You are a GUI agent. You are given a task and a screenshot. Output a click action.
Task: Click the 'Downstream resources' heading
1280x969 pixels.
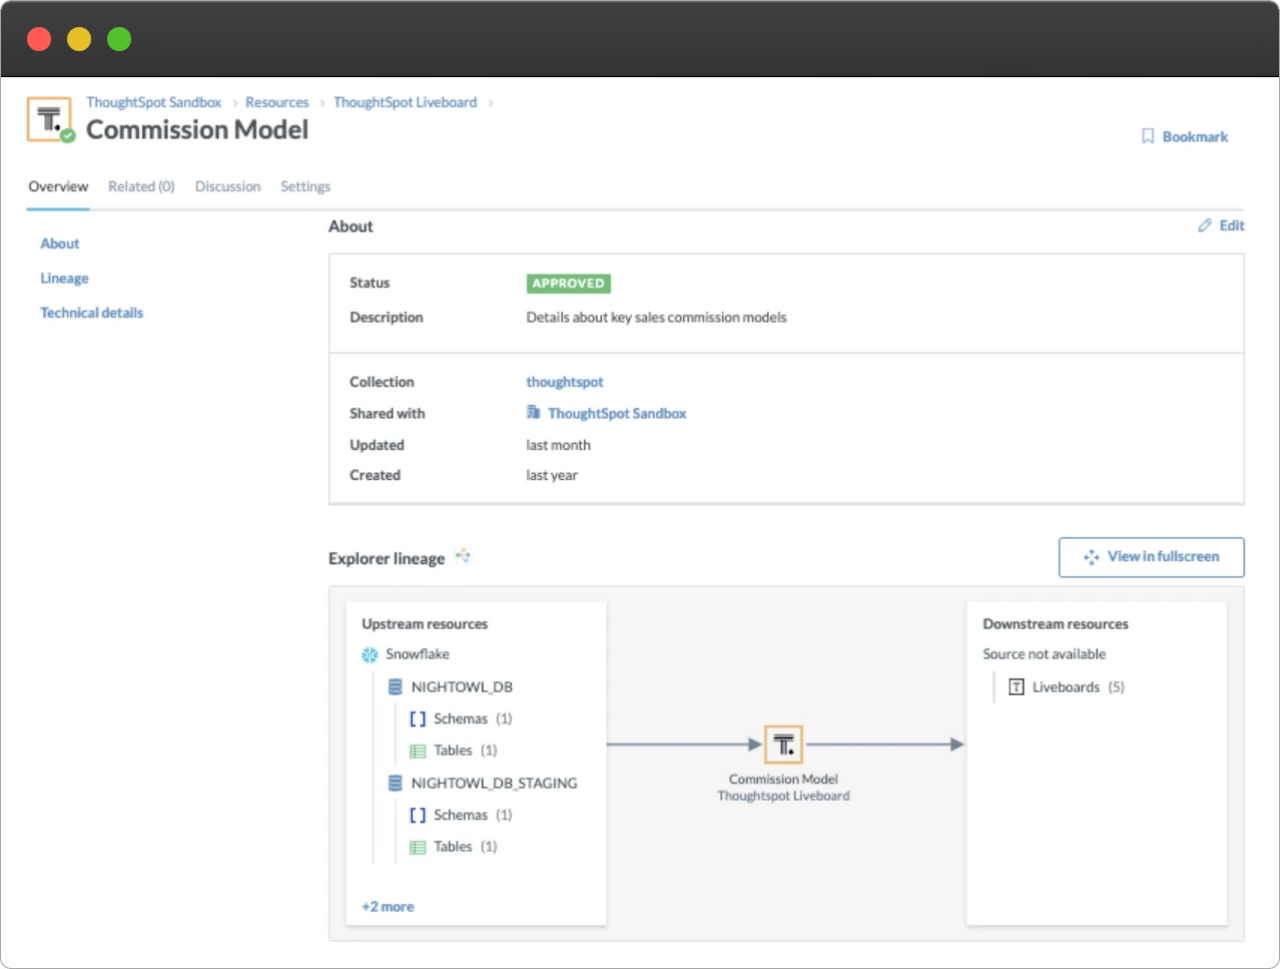(1055, 624)
